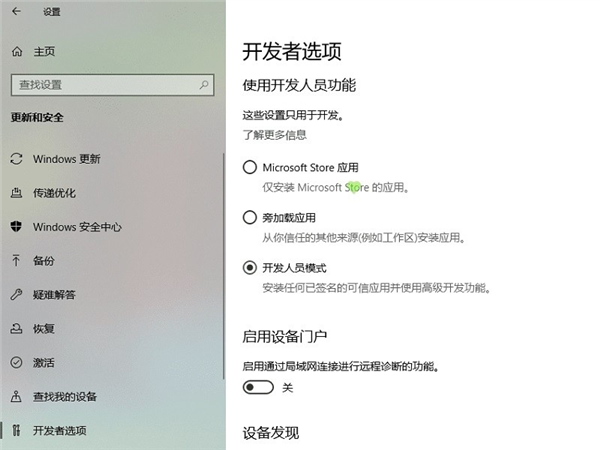This screenshot has height=450, width=600.
Task: Select the 旁加载应用 radio button
Action: pyautogui.click(x=250, y=217)
